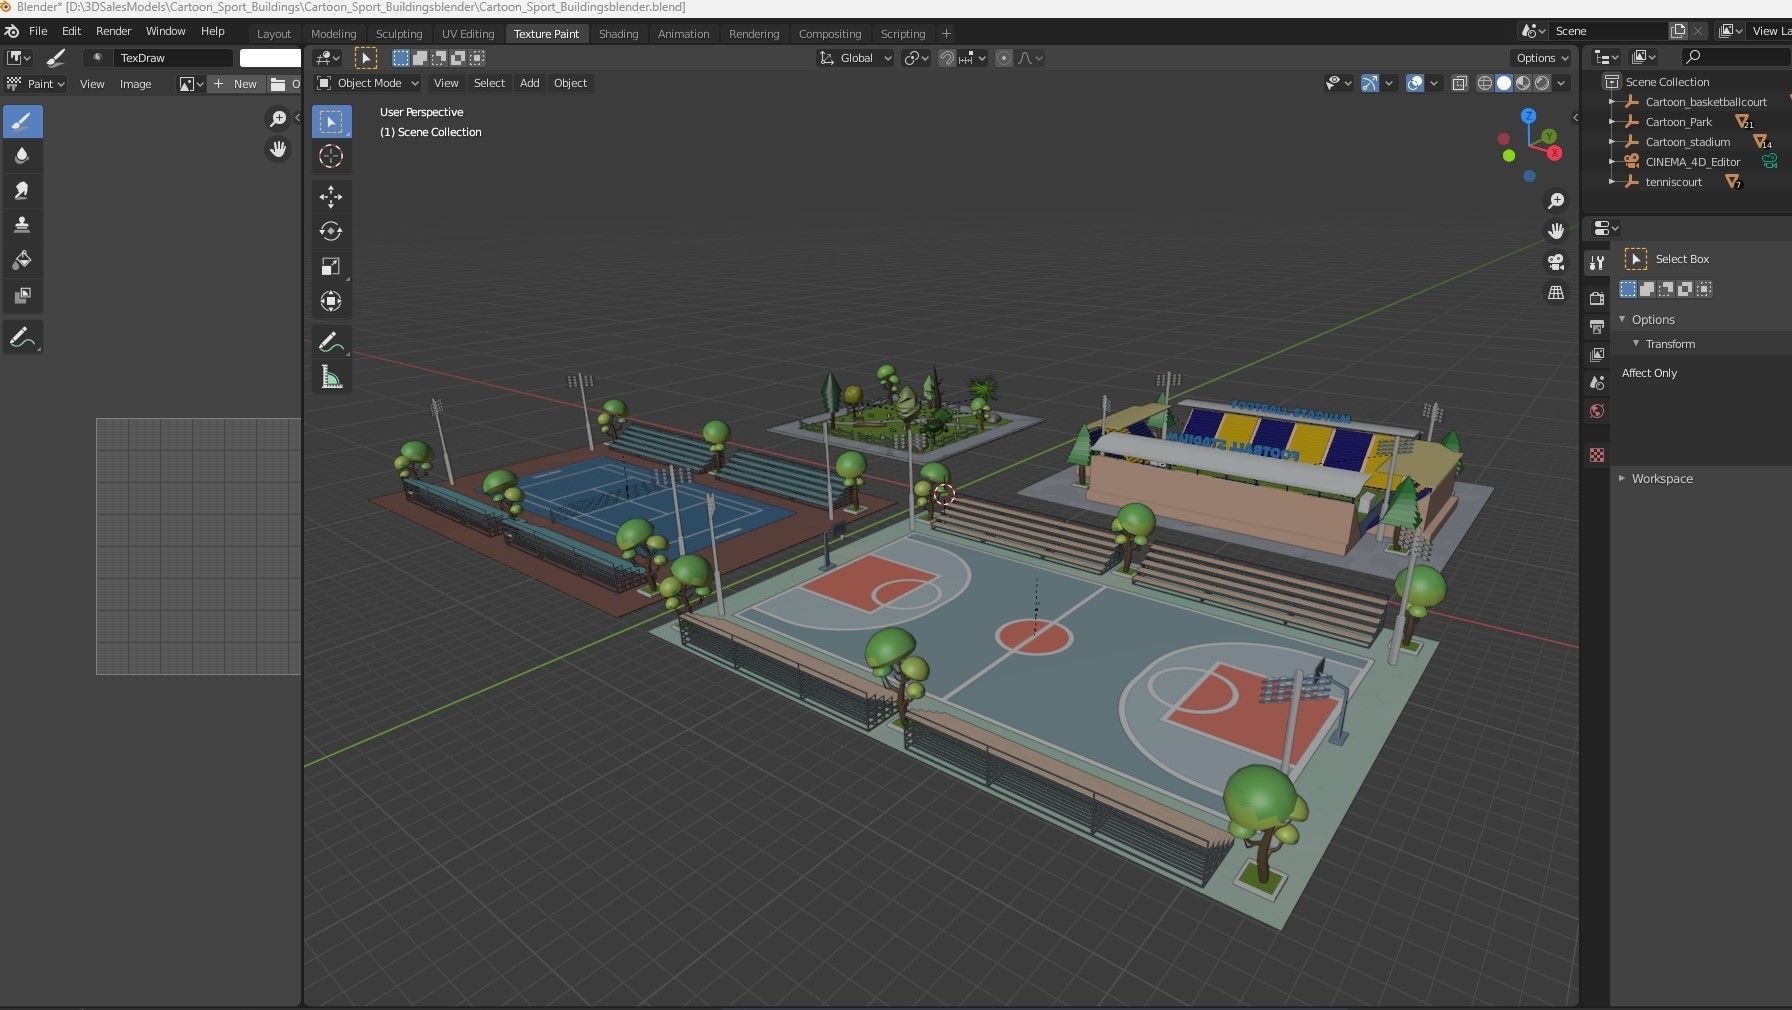Open the viewport Add menu
1792x1010 pixels.
click(x=530, y=83)
